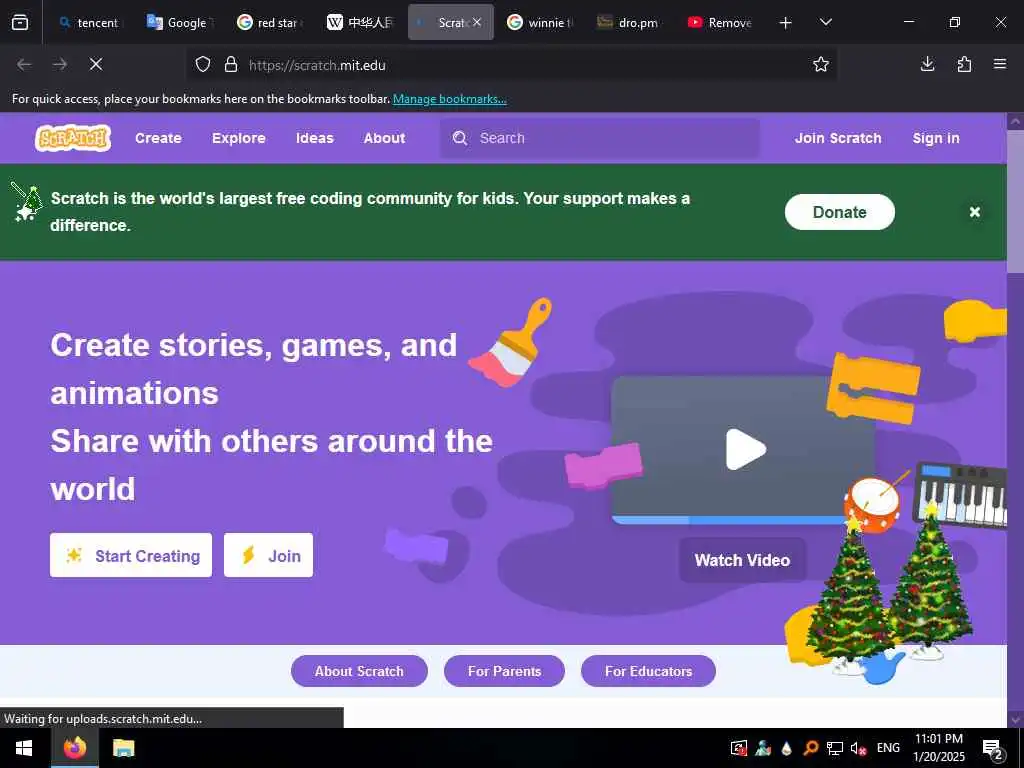Click the Join button with lightning icon

click(x=268, y=555)
